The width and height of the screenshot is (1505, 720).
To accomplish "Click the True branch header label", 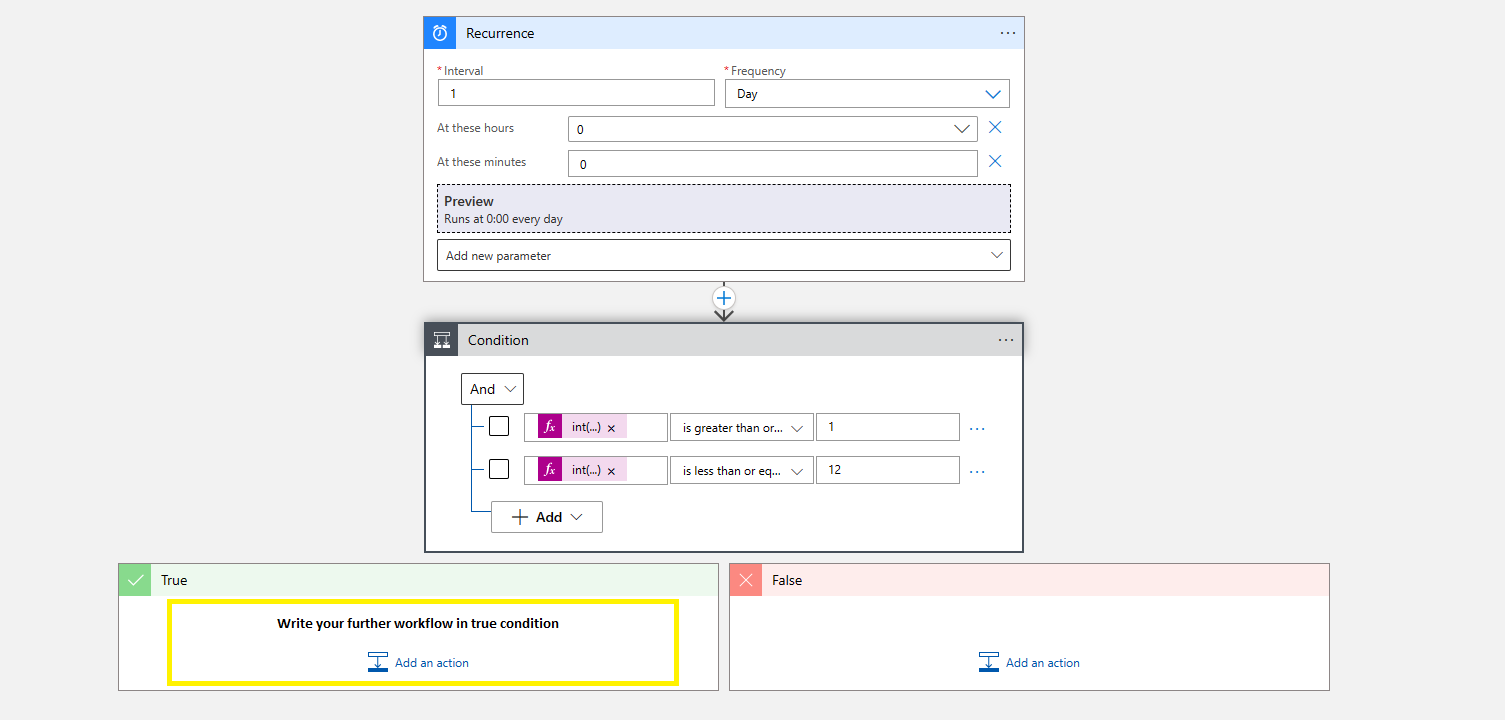I will 174,580.
